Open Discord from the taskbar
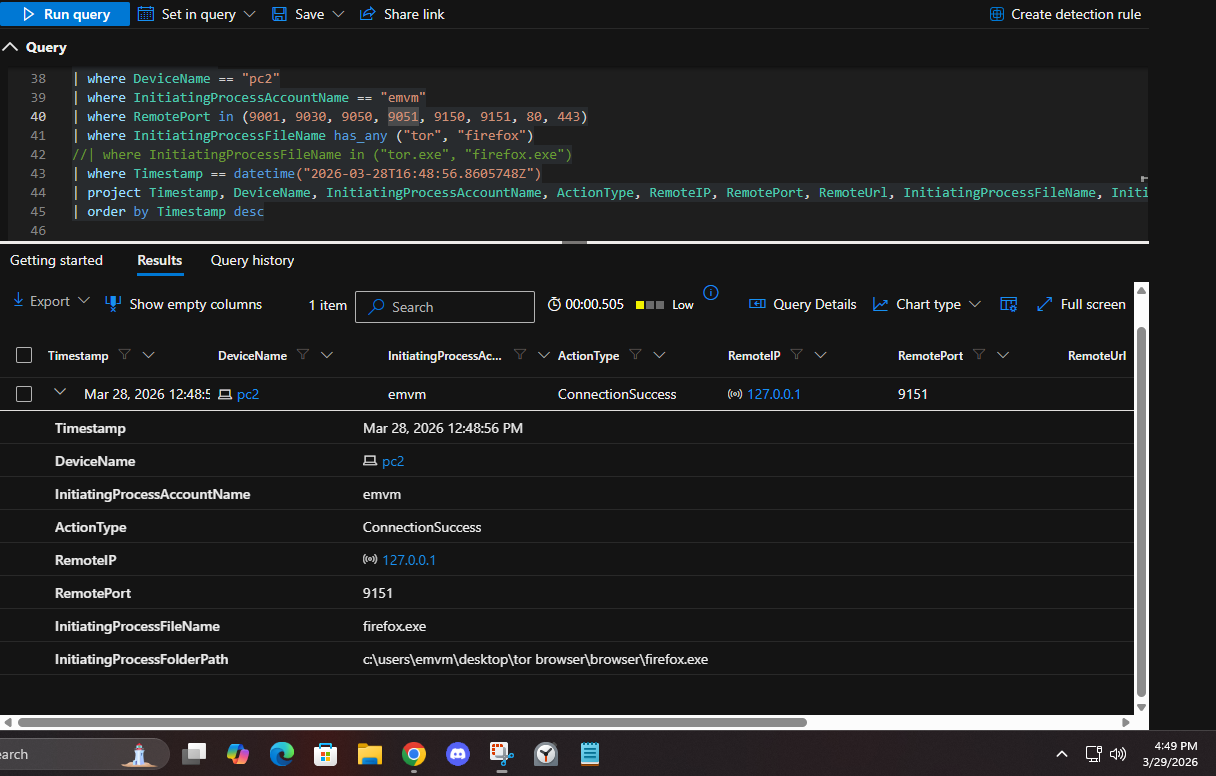The width and height of the screenshot is (1216, 776). [458, 753]
